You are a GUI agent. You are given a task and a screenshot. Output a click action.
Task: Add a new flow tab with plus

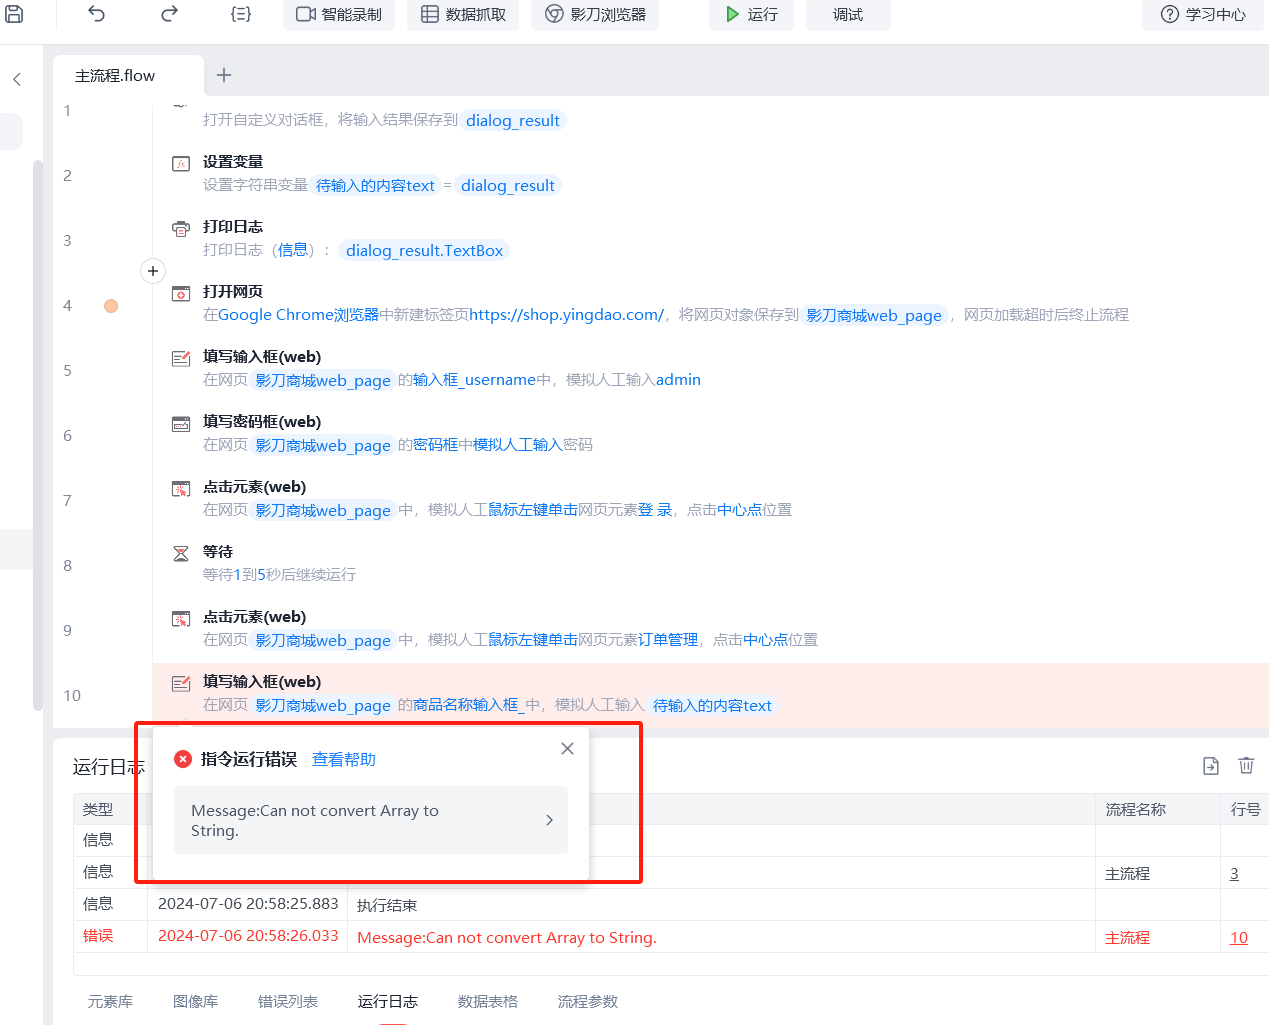coord(224,75)
